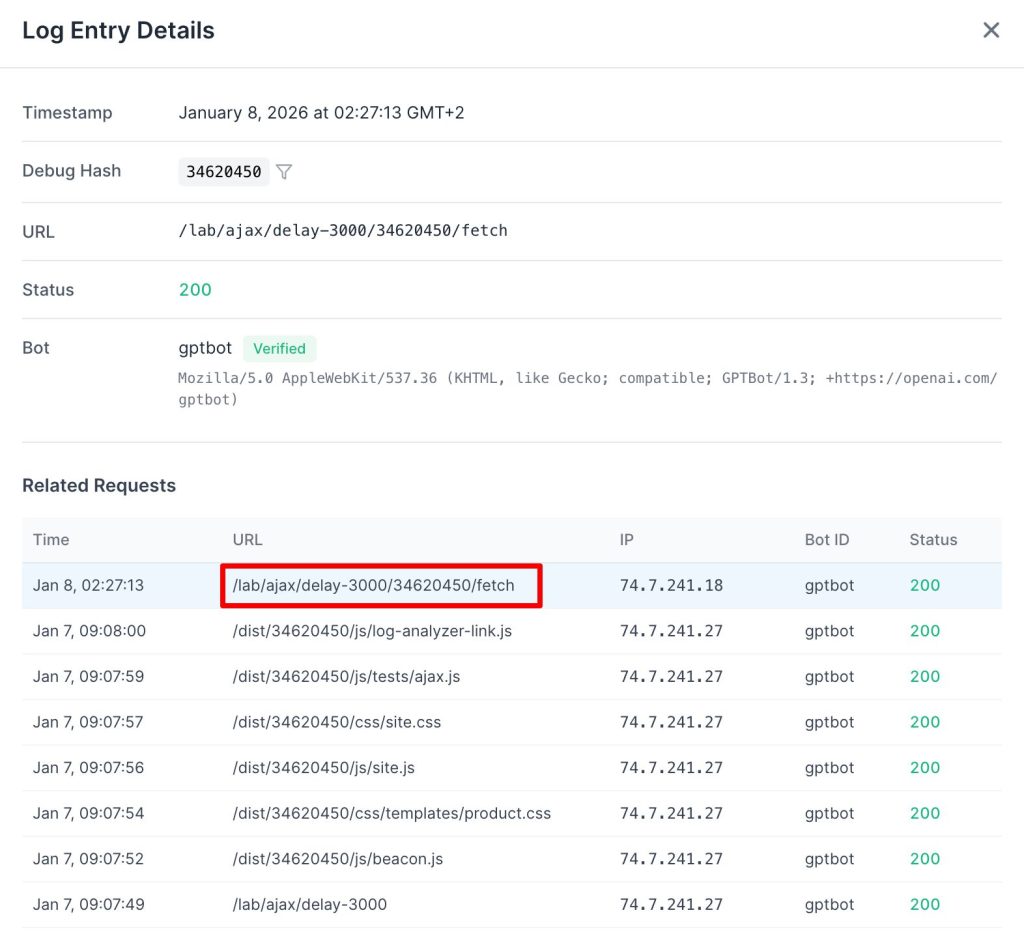Click the IP column header

(x=626, y=540)
